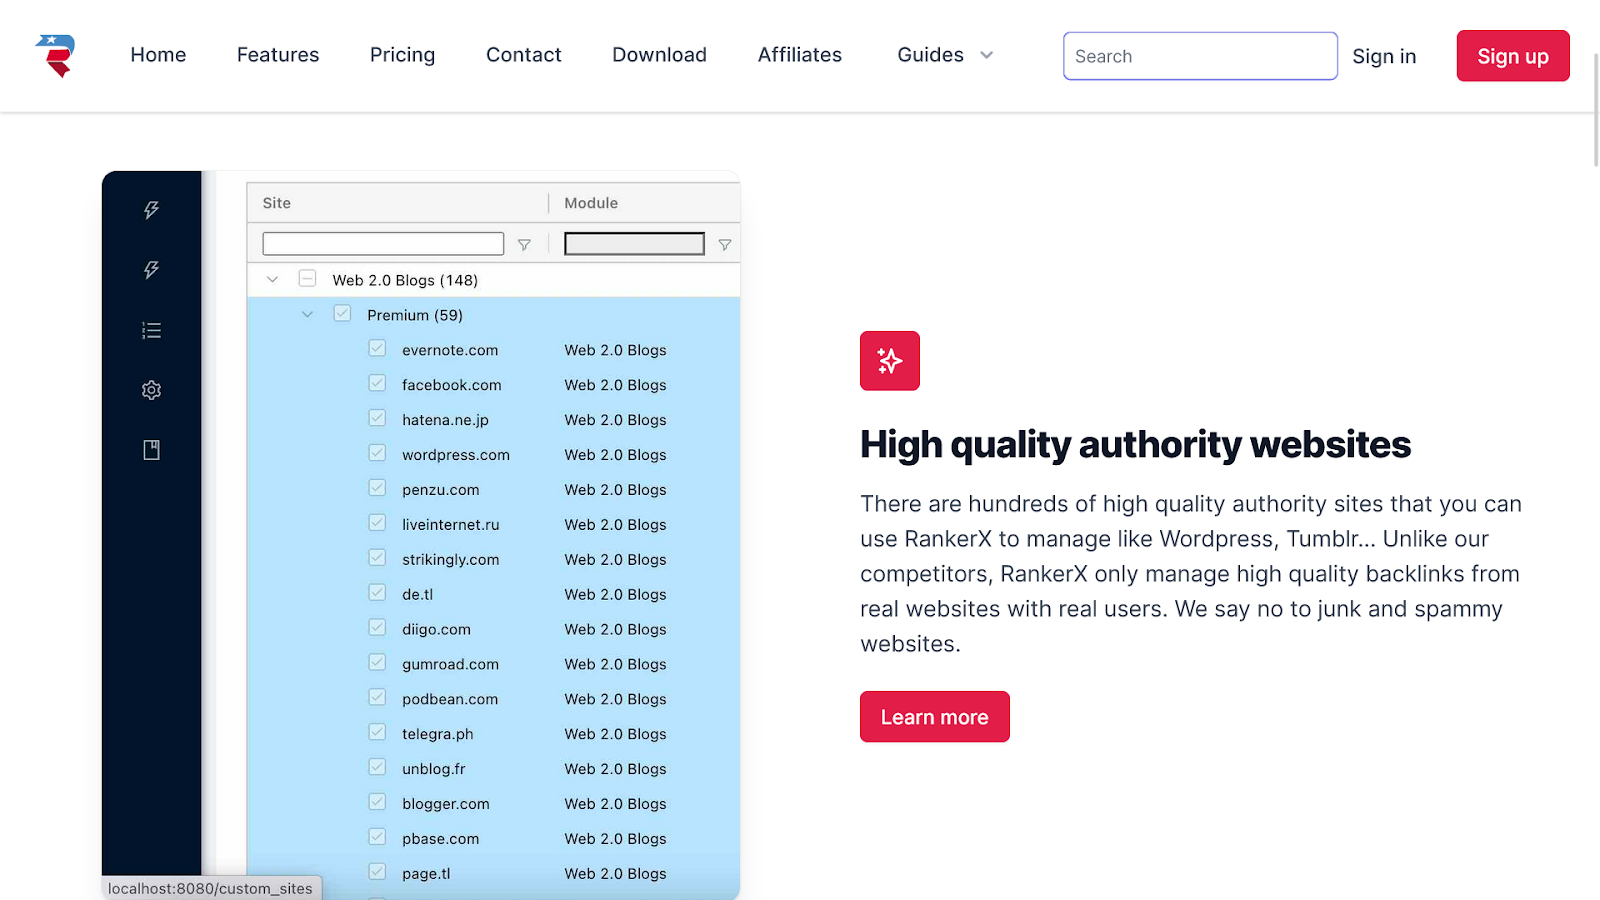Viewport: 1600px width, 900px height.
Task: Click the filter funnel icon beside Site filter
Action: pos(524,245)
